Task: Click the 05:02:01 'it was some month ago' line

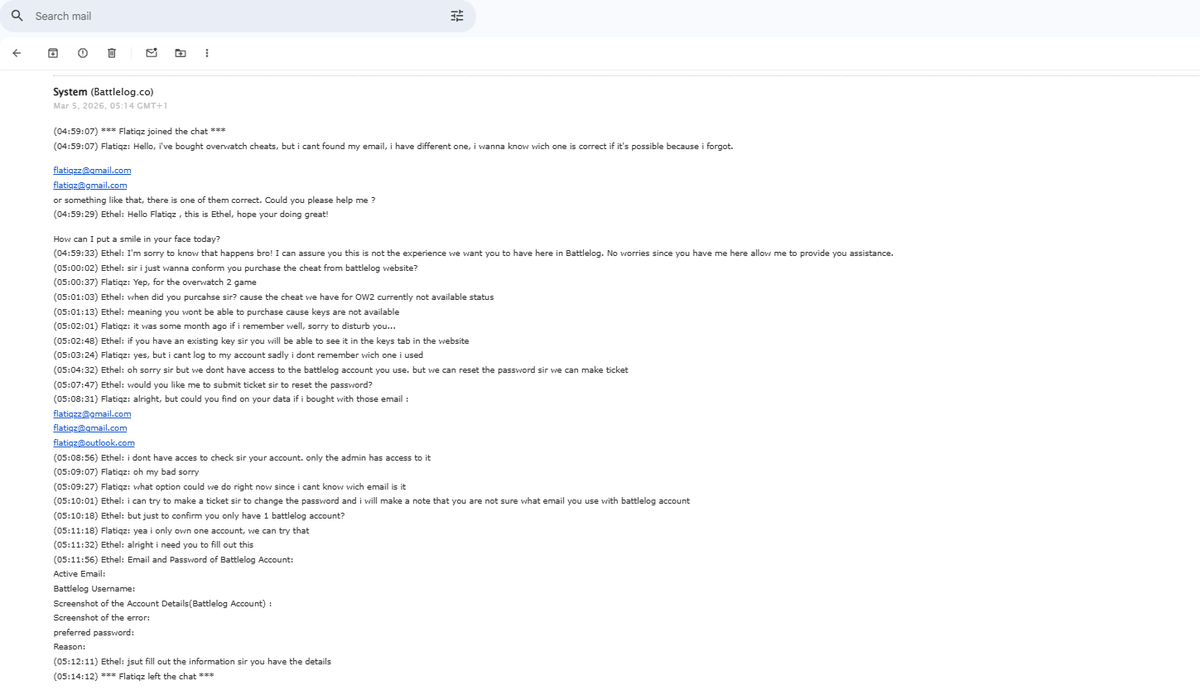Action: [x=225, y=326]
